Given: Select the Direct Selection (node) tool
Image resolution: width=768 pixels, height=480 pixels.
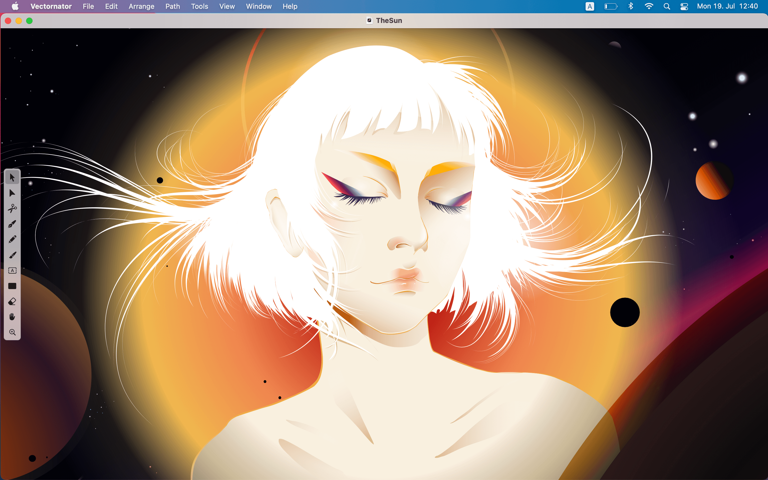Looking at the screenshot, I should pyautogui.click(x=12, y=193).
